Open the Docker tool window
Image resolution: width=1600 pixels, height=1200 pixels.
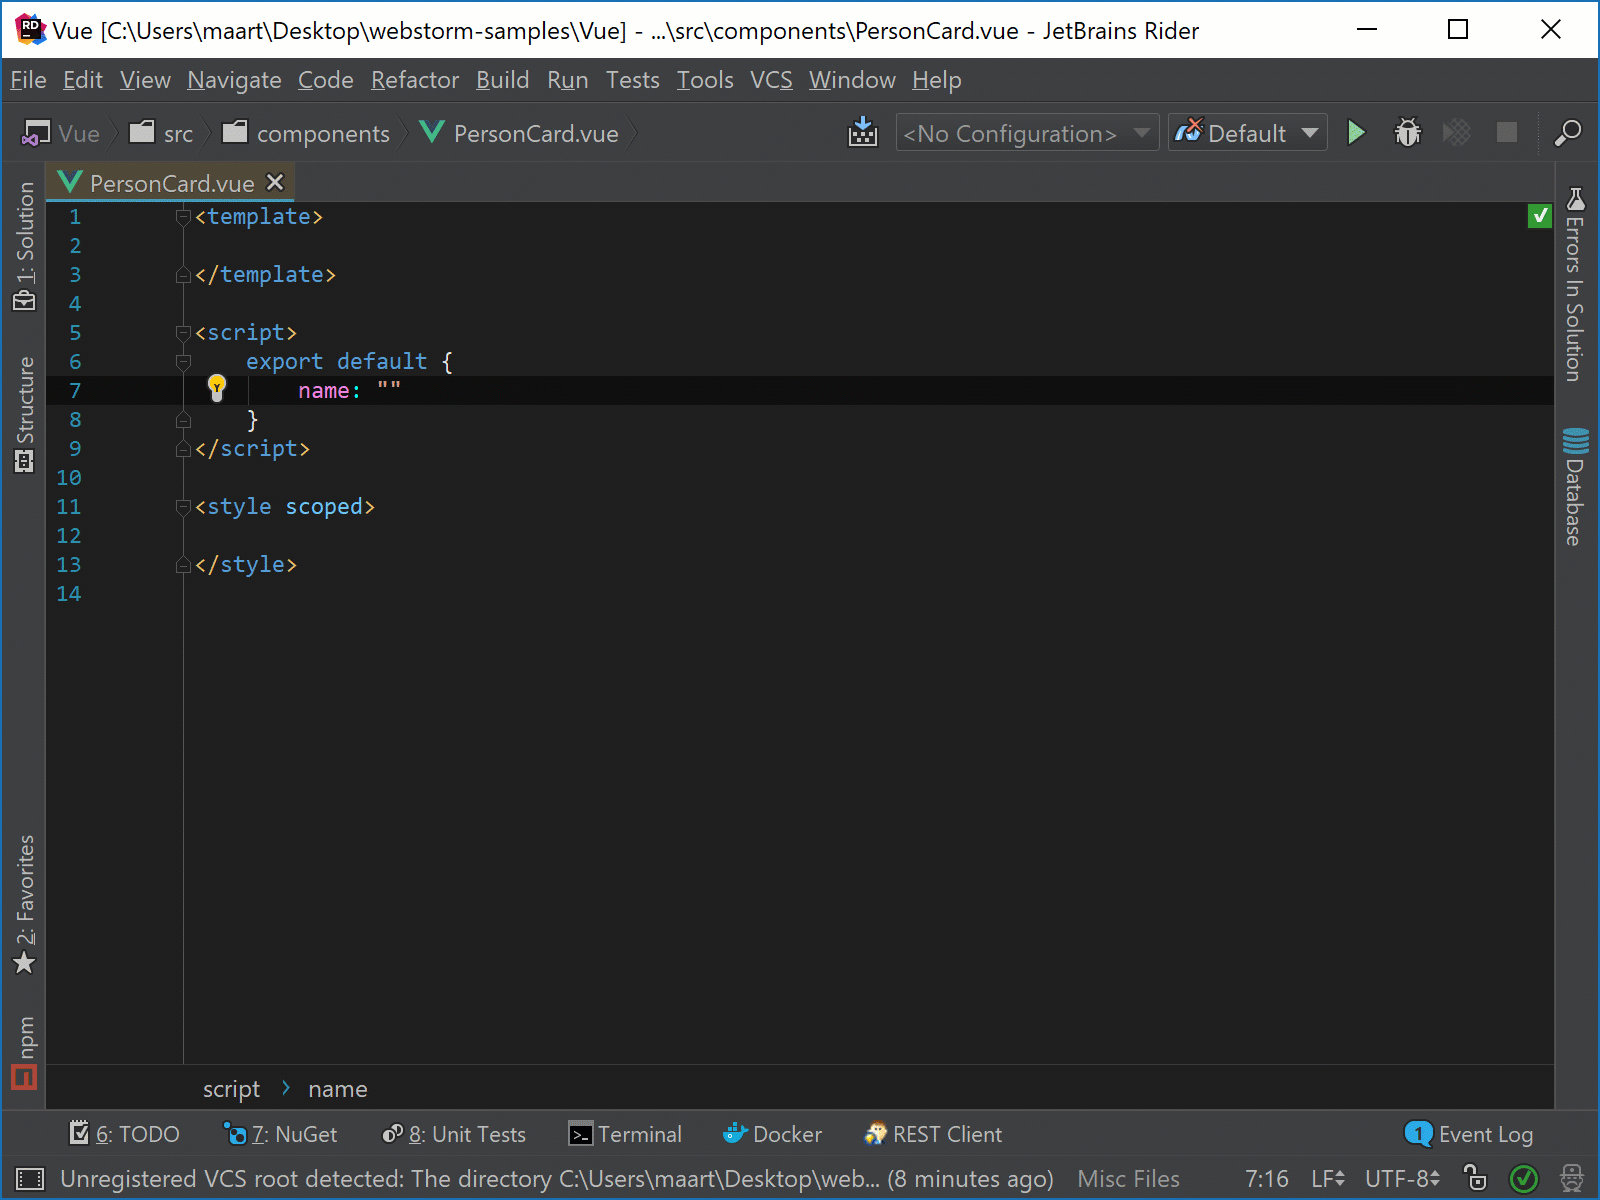coord(772,1134)
